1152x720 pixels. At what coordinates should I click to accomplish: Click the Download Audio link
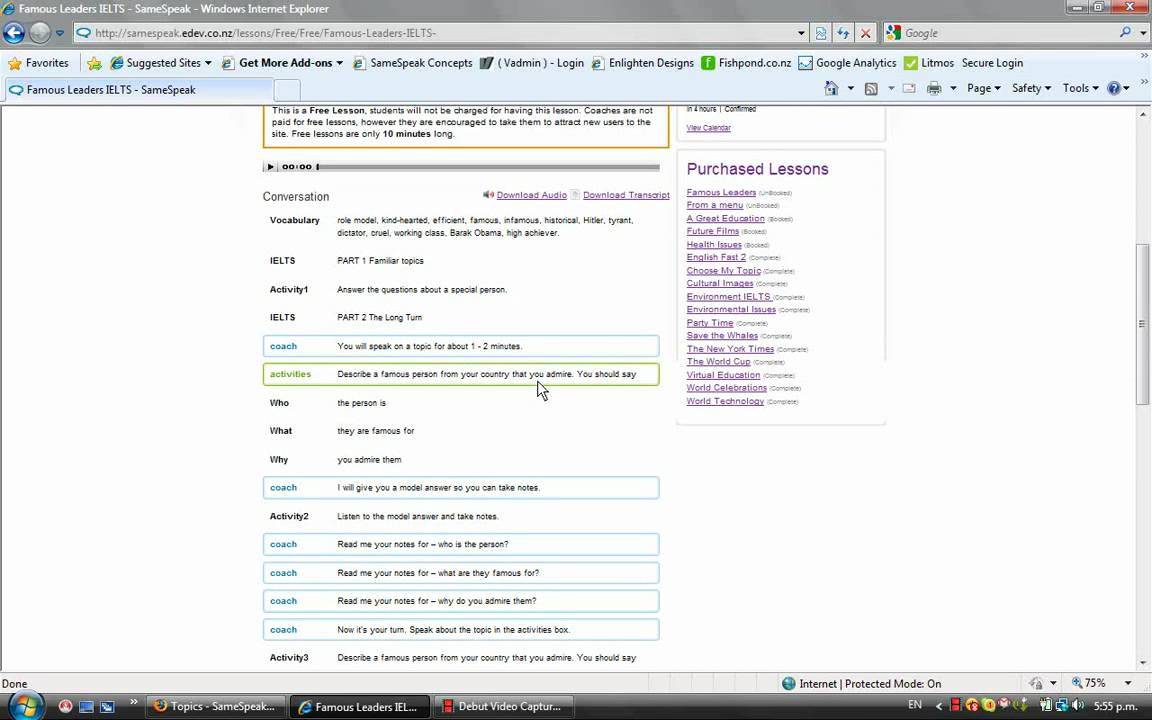click(531, 195)
